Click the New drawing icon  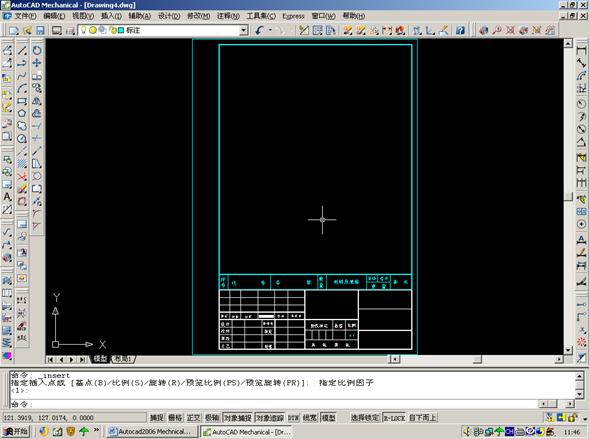click(x=14, y=30)
